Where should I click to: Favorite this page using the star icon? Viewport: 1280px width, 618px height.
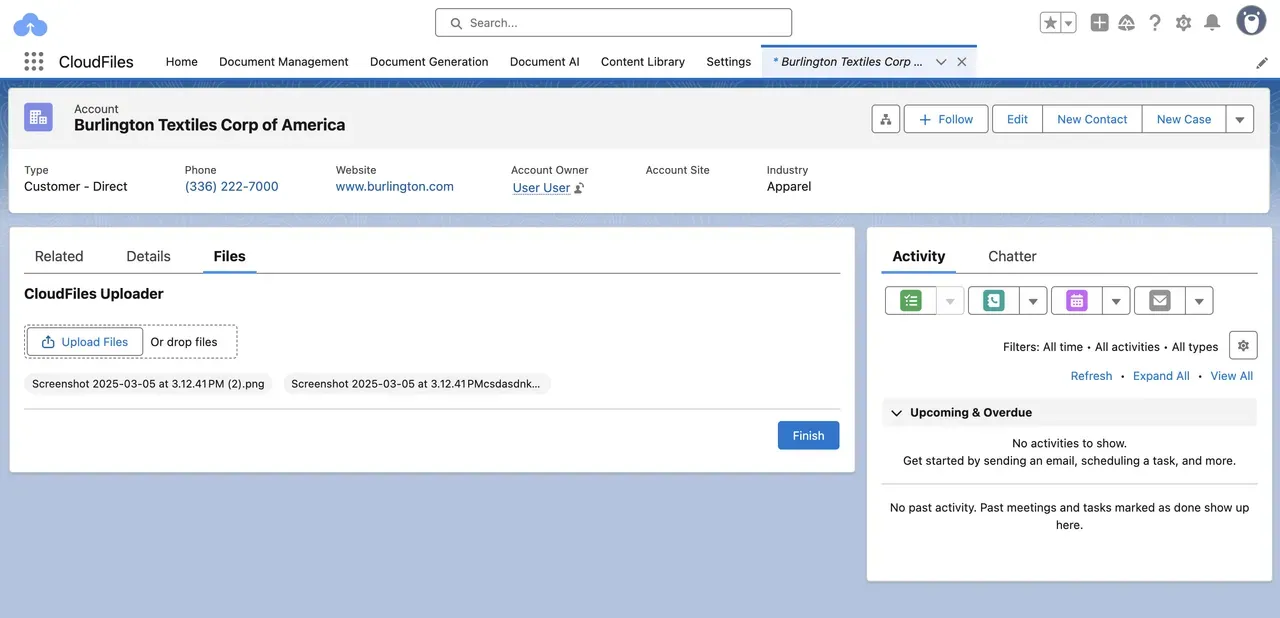click(1051, 21)
